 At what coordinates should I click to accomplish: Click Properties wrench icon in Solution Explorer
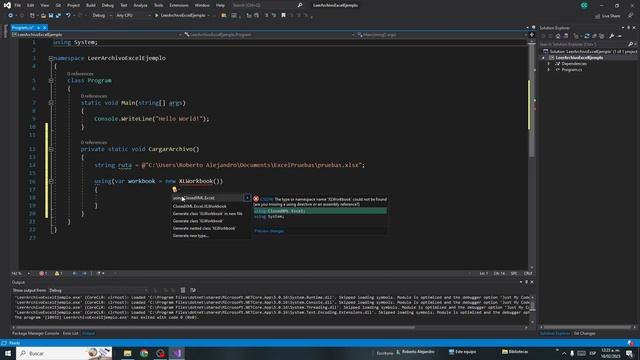pyautogui.click(x=611, y=36)
